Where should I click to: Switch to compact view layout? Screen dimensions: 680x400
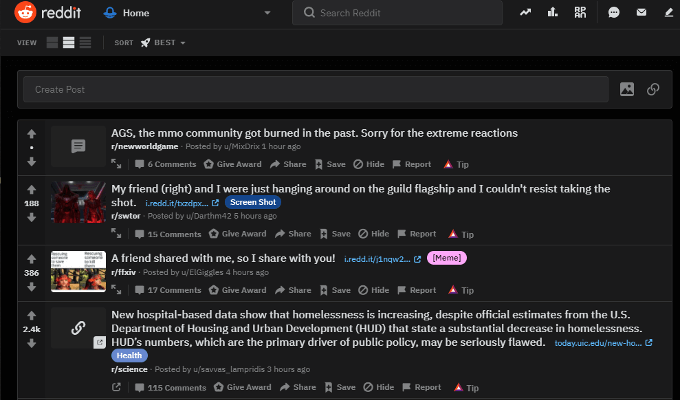pyautogui.click(x=85, y=43)
